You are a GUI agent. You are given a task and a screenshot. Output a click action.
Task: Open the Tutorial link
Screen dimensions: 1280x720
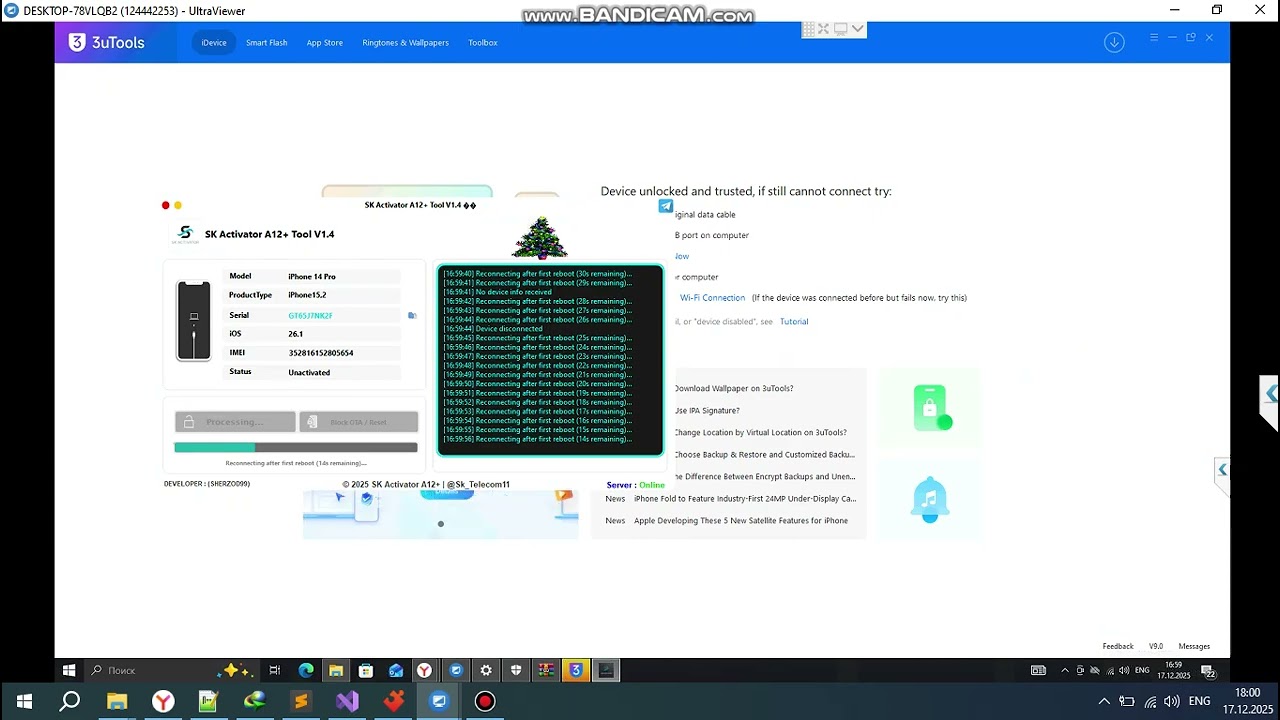click(794, 322)
